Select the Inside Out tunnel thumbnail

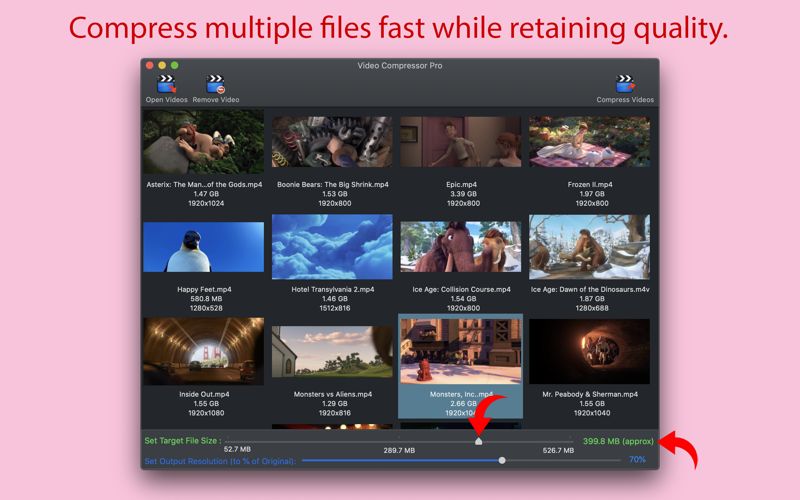pyautogui.click(x=204, y=352)
